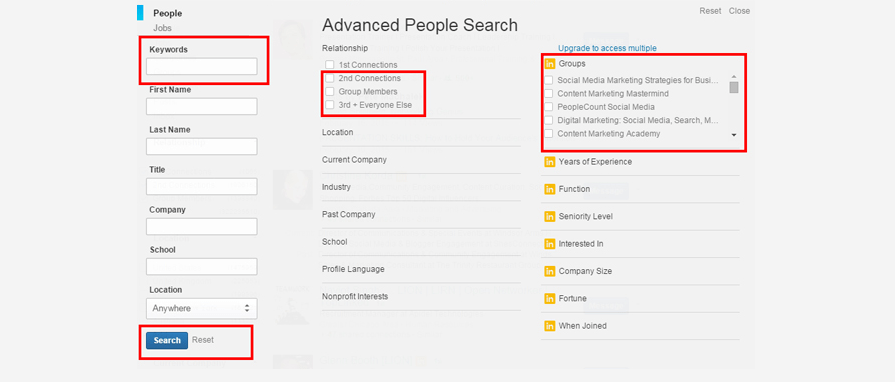Image resolution: width=895 pixels, height=382 pixels.
Task: Click the premium icon next to Fortune
Action: click(x=550, y=299)
